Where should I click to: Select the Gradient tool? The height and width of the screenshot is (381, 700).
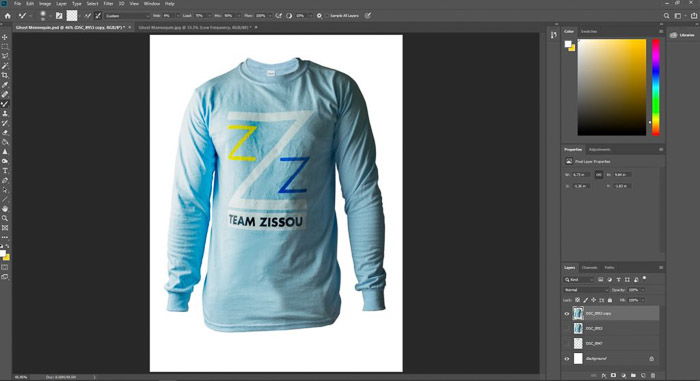click(5, 142)
